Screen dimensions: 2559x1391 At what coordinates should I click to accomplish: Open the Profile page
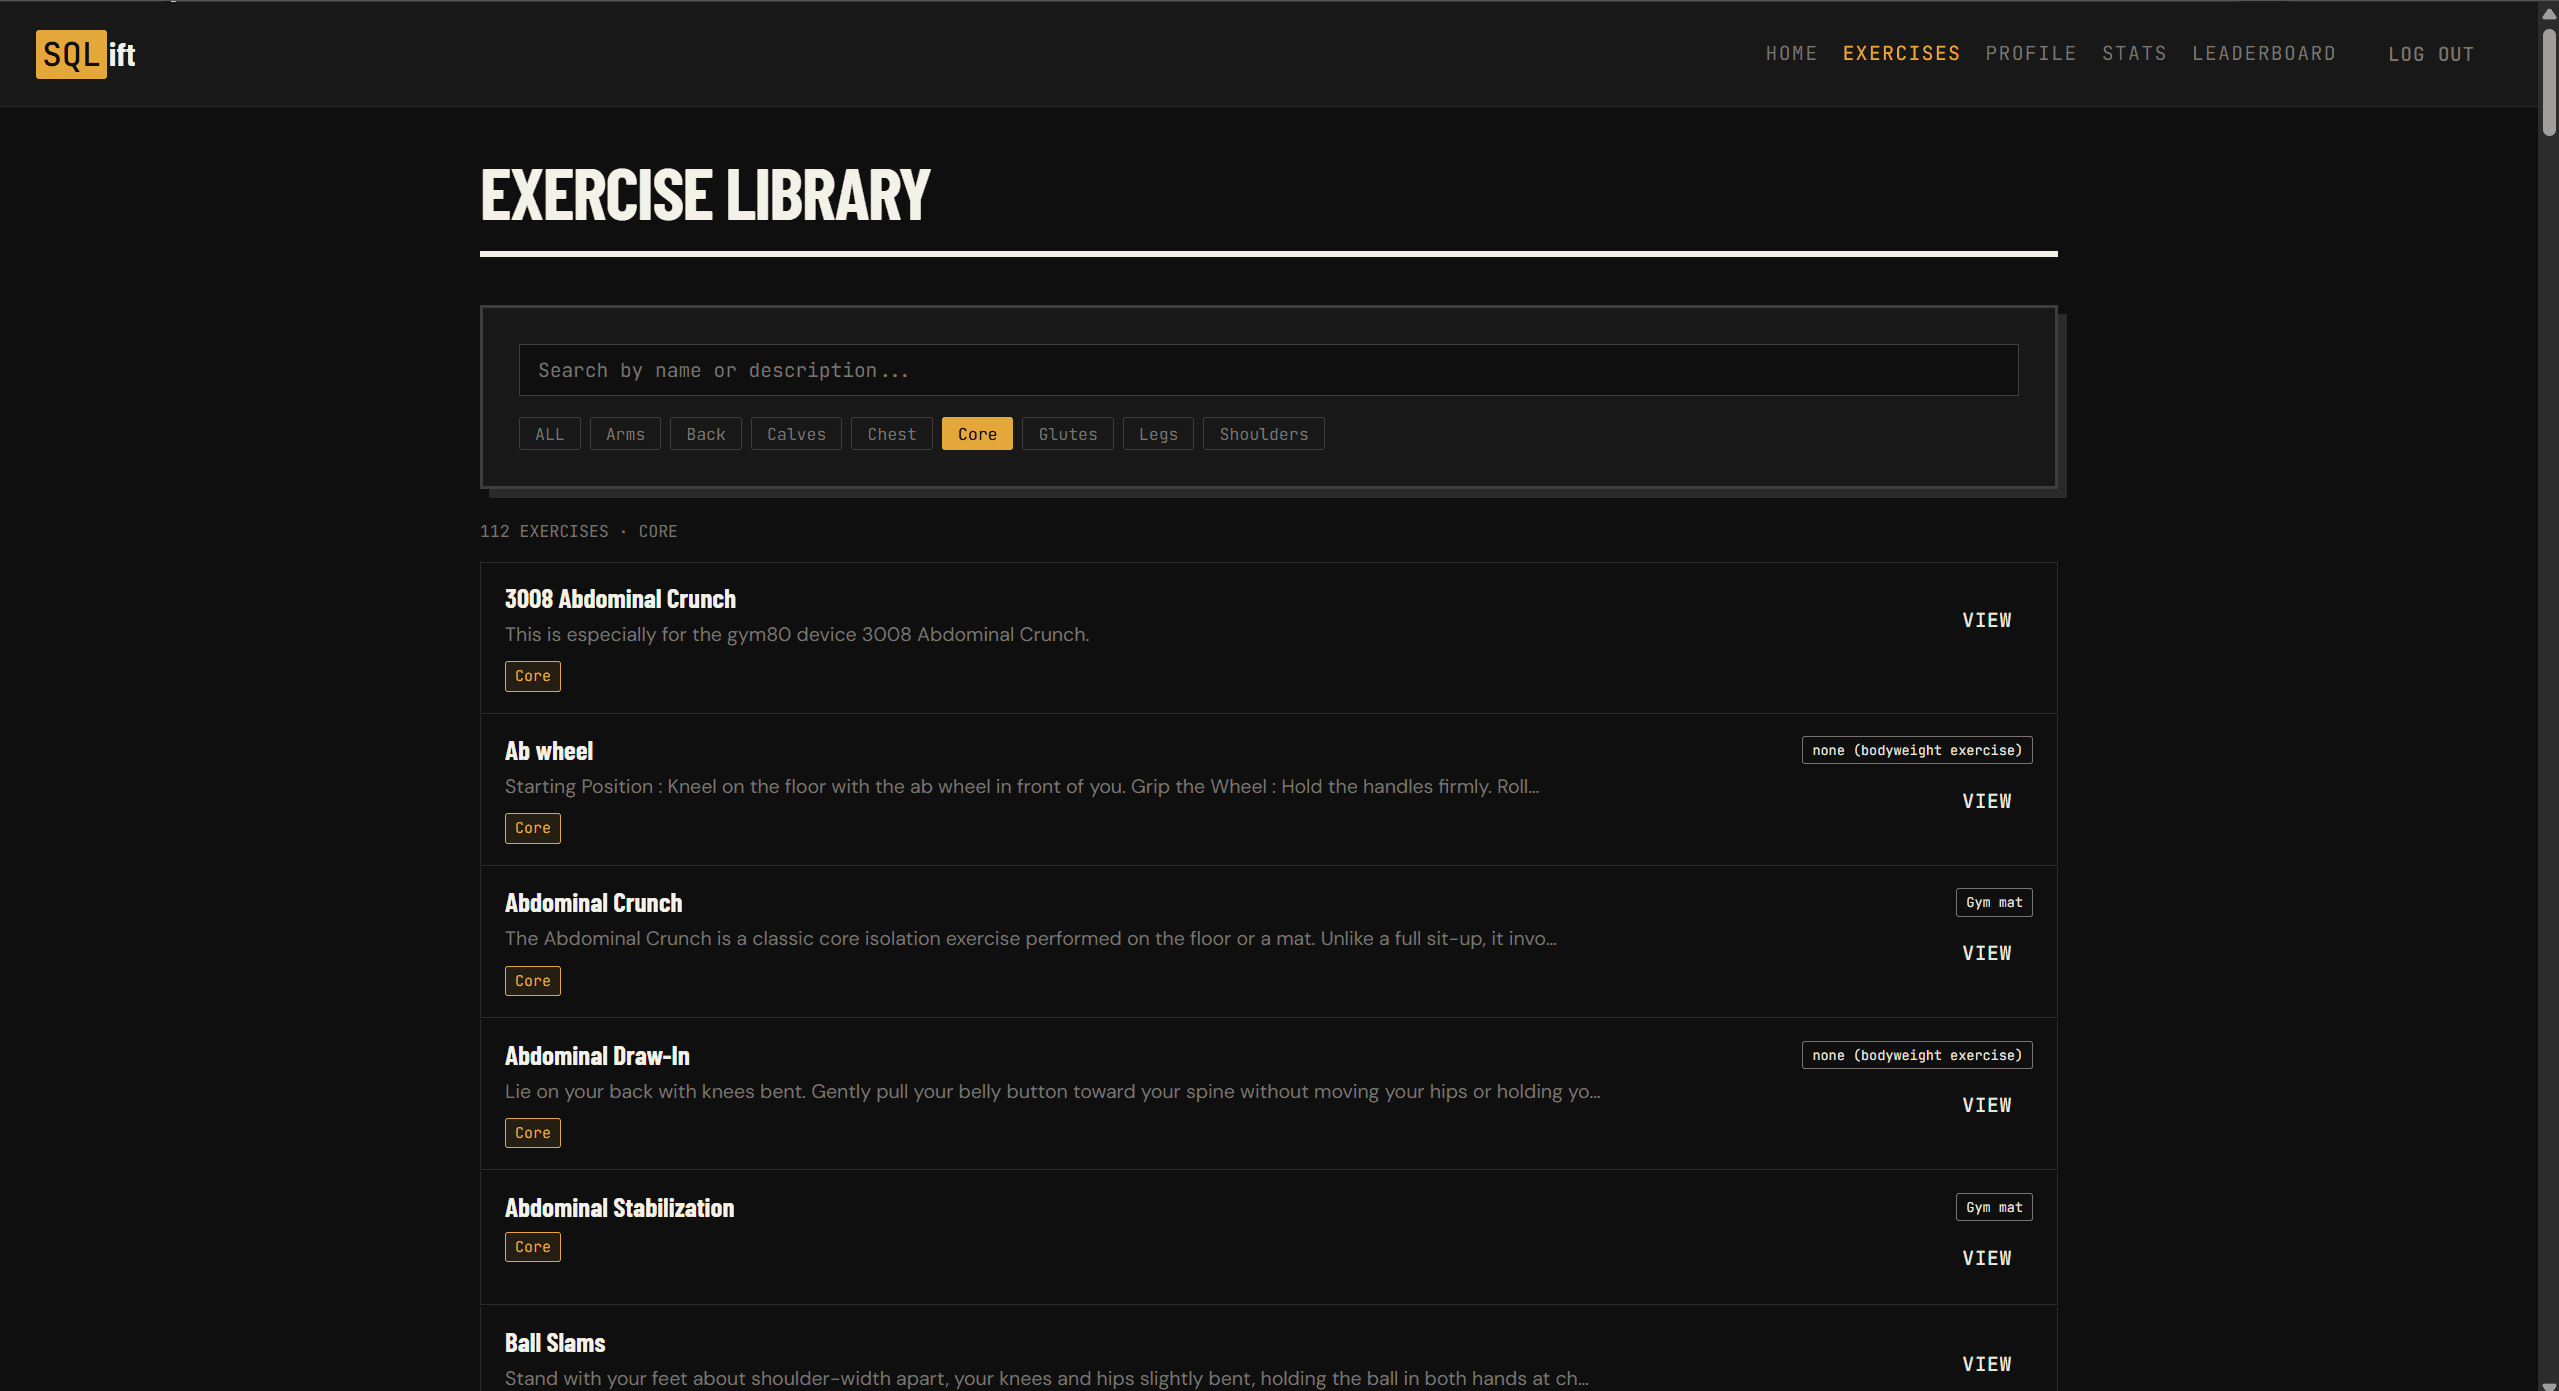2031,54
